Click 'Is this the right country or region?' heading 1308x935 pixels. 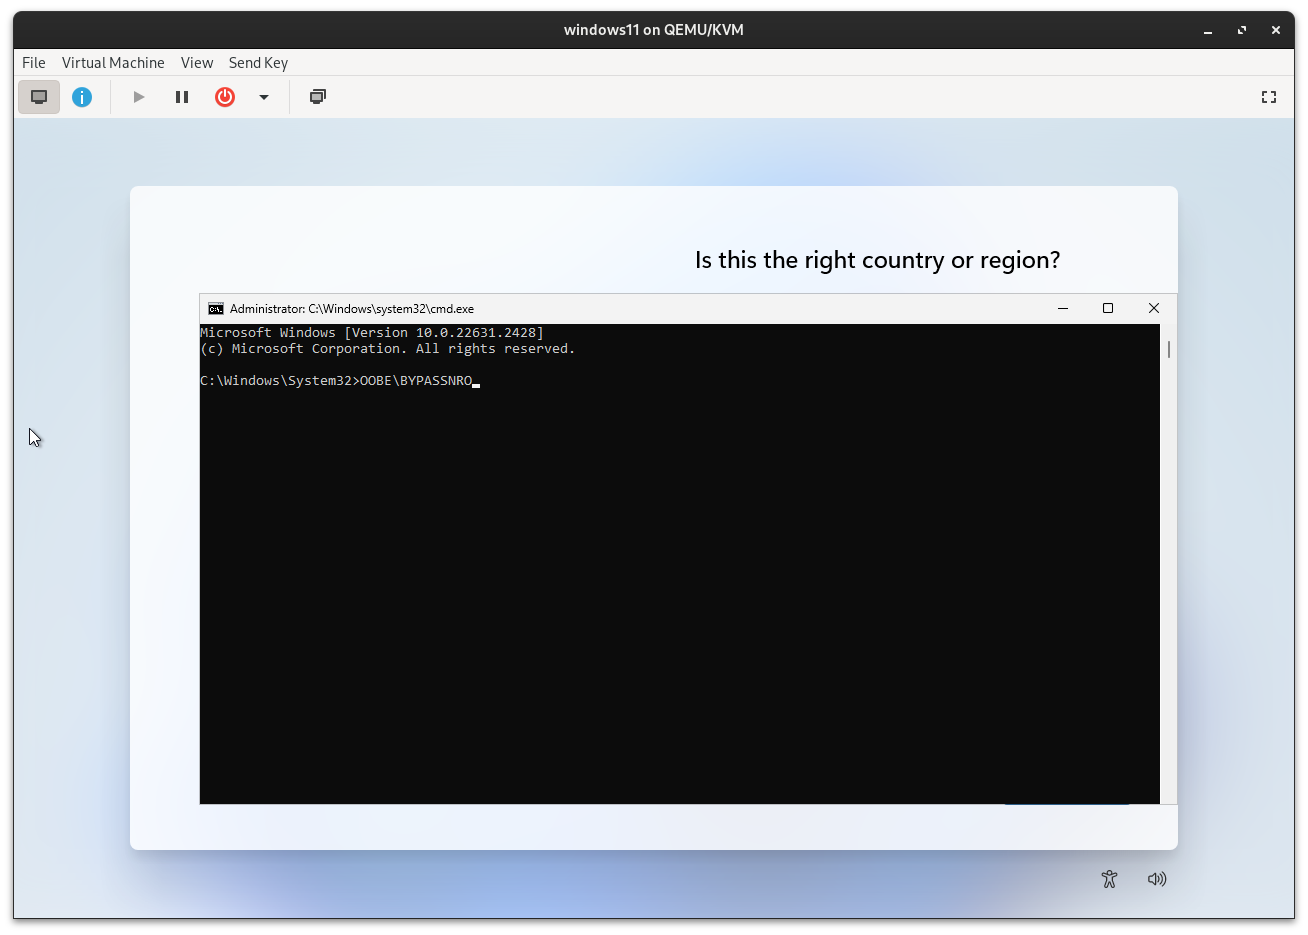877,260
